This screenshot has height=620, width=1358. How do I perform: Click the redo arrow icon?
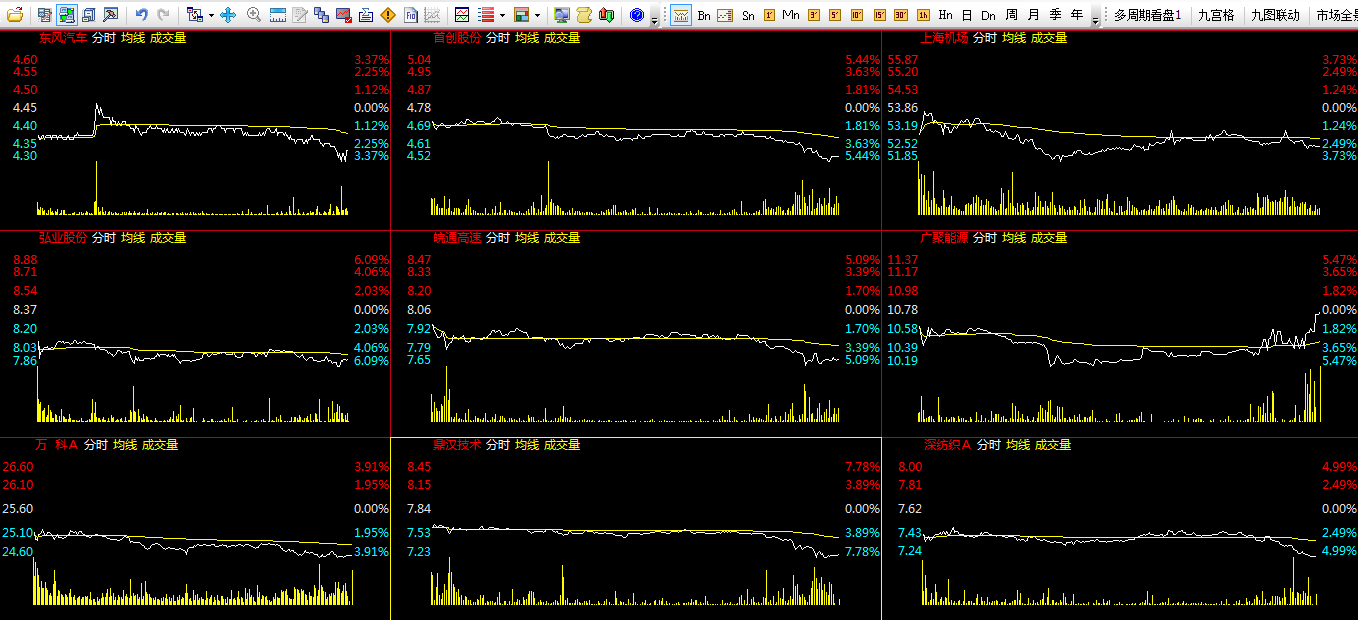(x=164, y=15)
